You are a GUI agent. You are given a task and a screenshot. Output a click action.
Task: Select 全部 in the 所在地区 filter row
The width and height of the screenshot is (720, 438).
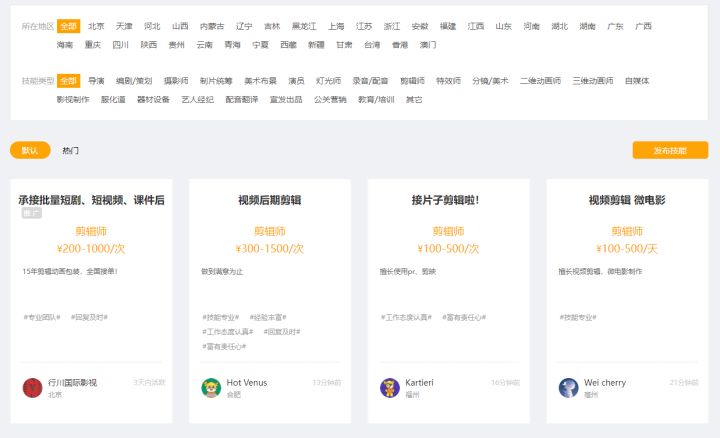click(x=68, y=26)
